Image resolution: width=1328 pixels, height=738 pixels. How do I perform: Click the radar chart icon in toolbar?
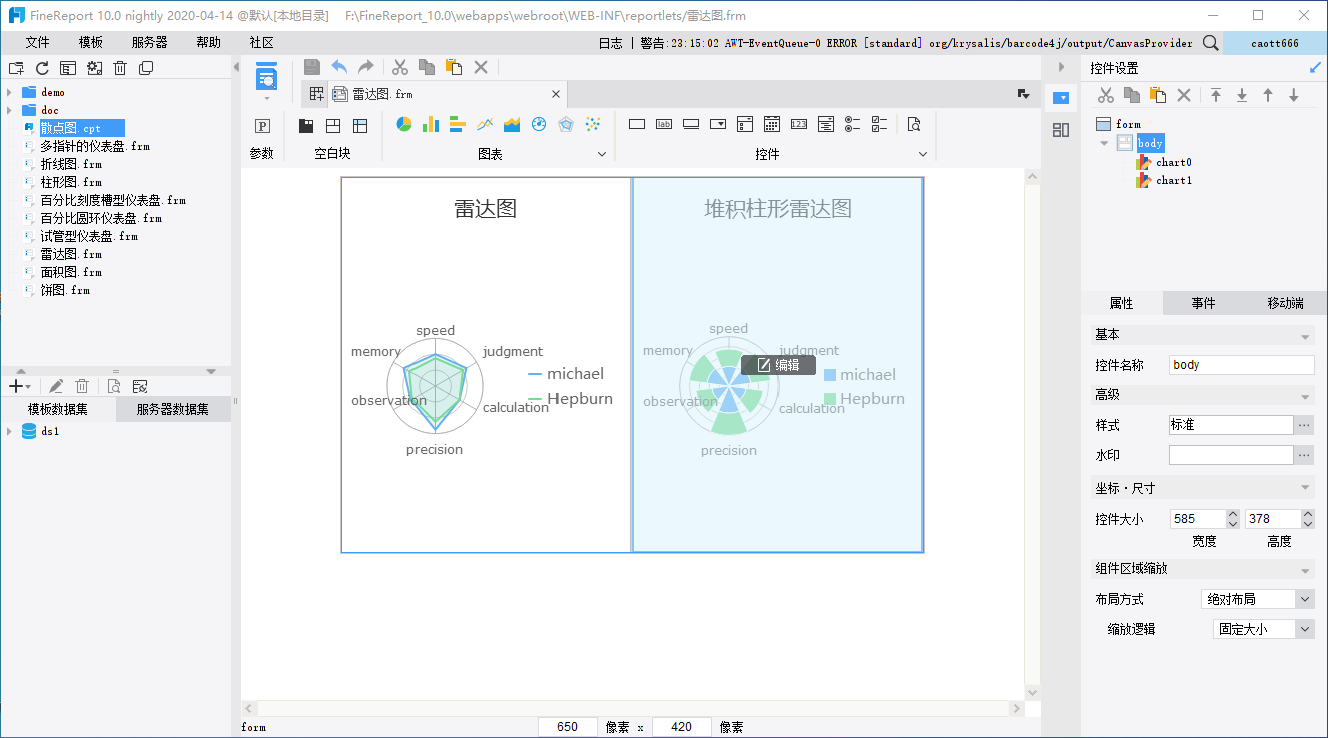(x=566, y=124)
